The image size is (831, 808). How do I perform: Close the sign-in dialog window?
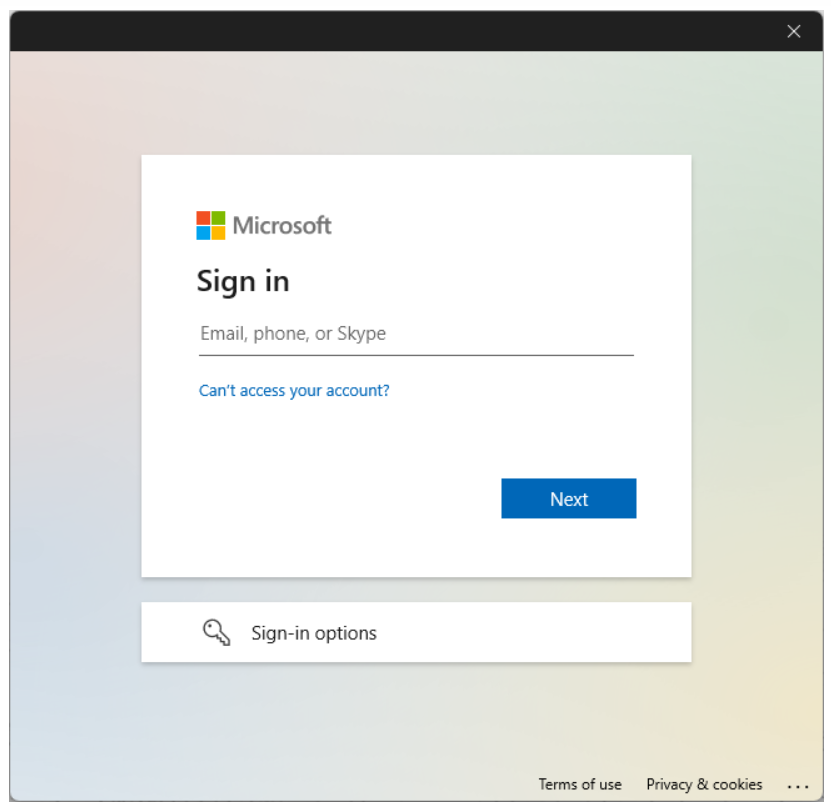[793, 31]
